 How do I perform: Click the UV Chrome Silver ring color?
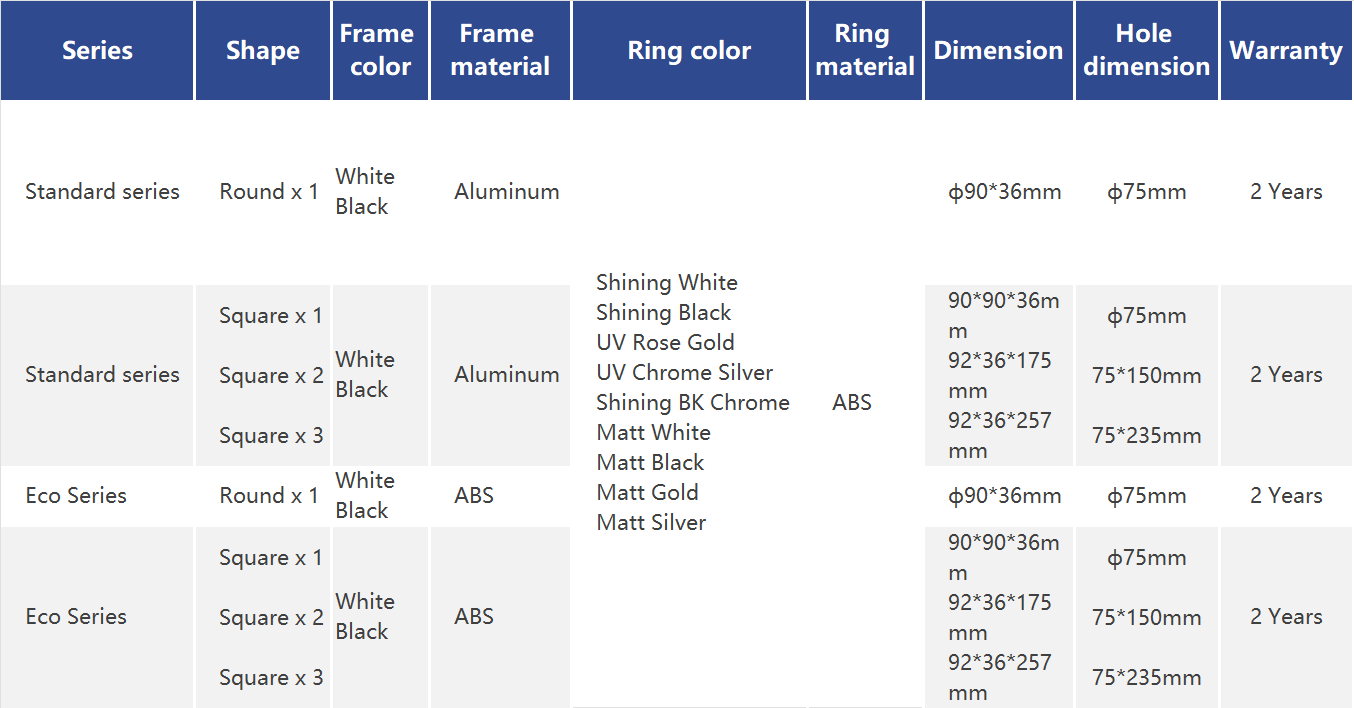pos(684,373)
